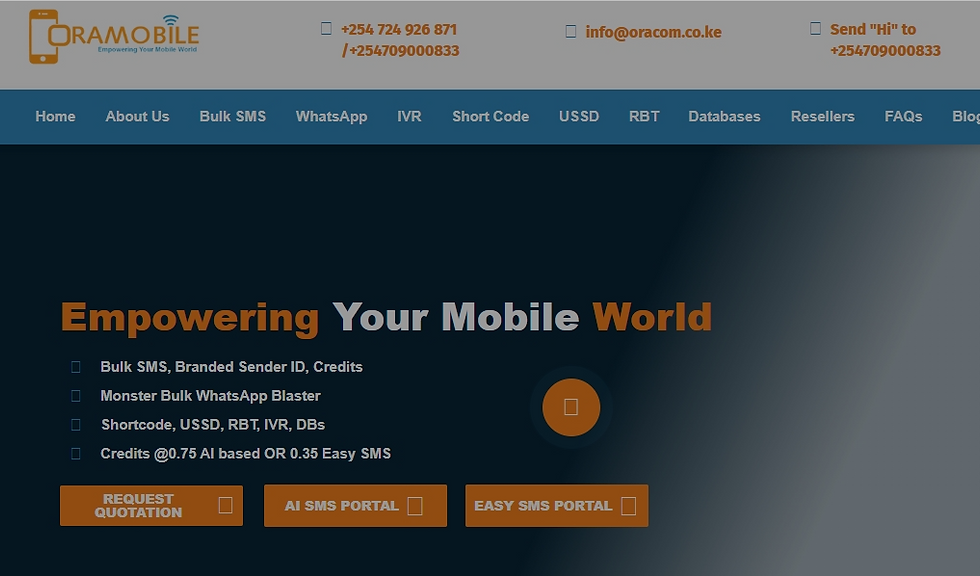Click the text Bulk SMS, Branded Sender ID, Credits
The image size is (980, 576).
pyautogui.click(x=231, y=367)
